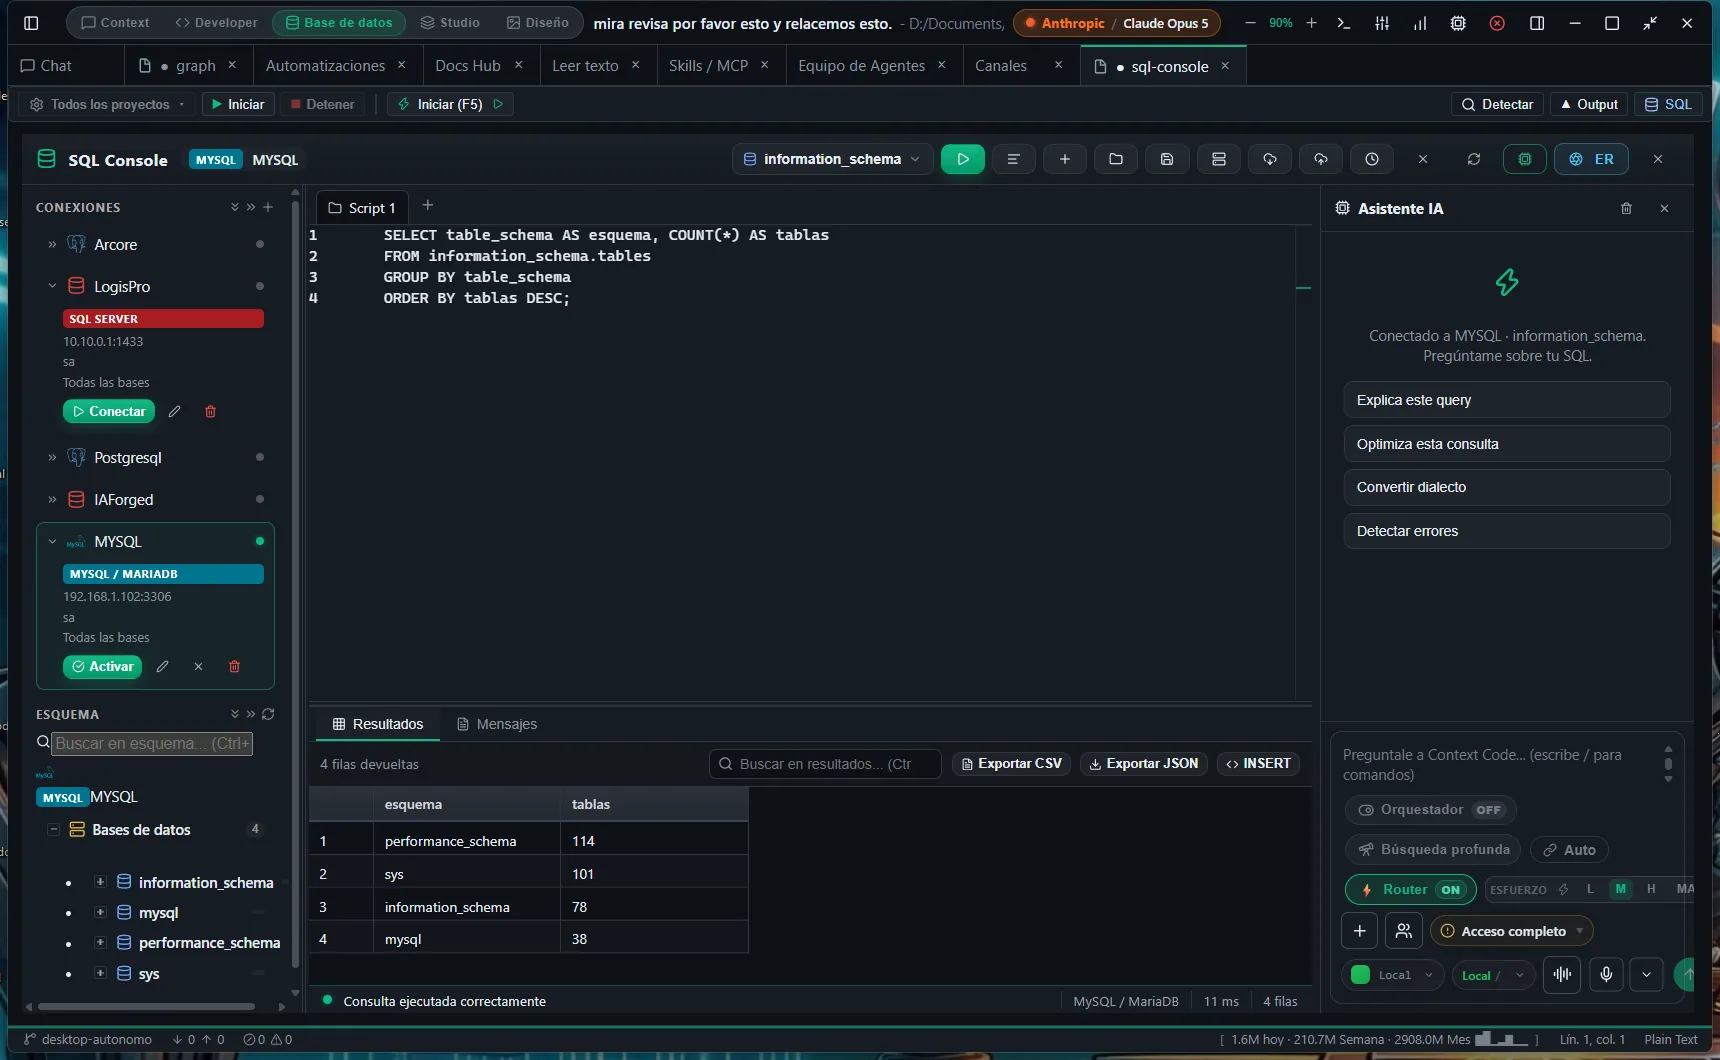Collapse the LogisPro connection
The width and height of the screenshot is (1720, 1060).
click(52, 286)
